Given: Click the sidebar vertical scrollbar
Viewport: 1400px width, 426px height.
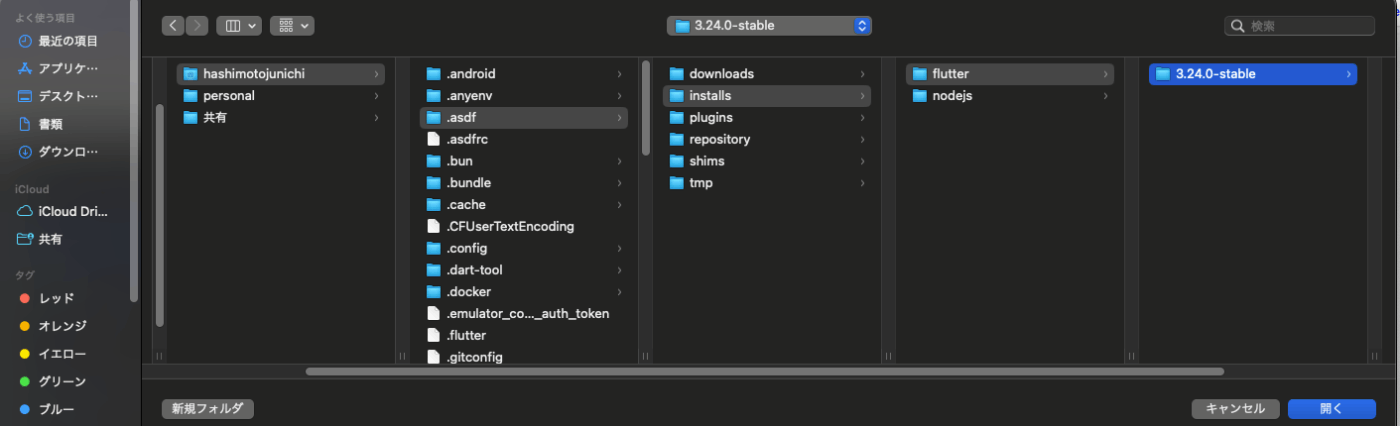Looking at the screenshot, I should click(134, 153).
